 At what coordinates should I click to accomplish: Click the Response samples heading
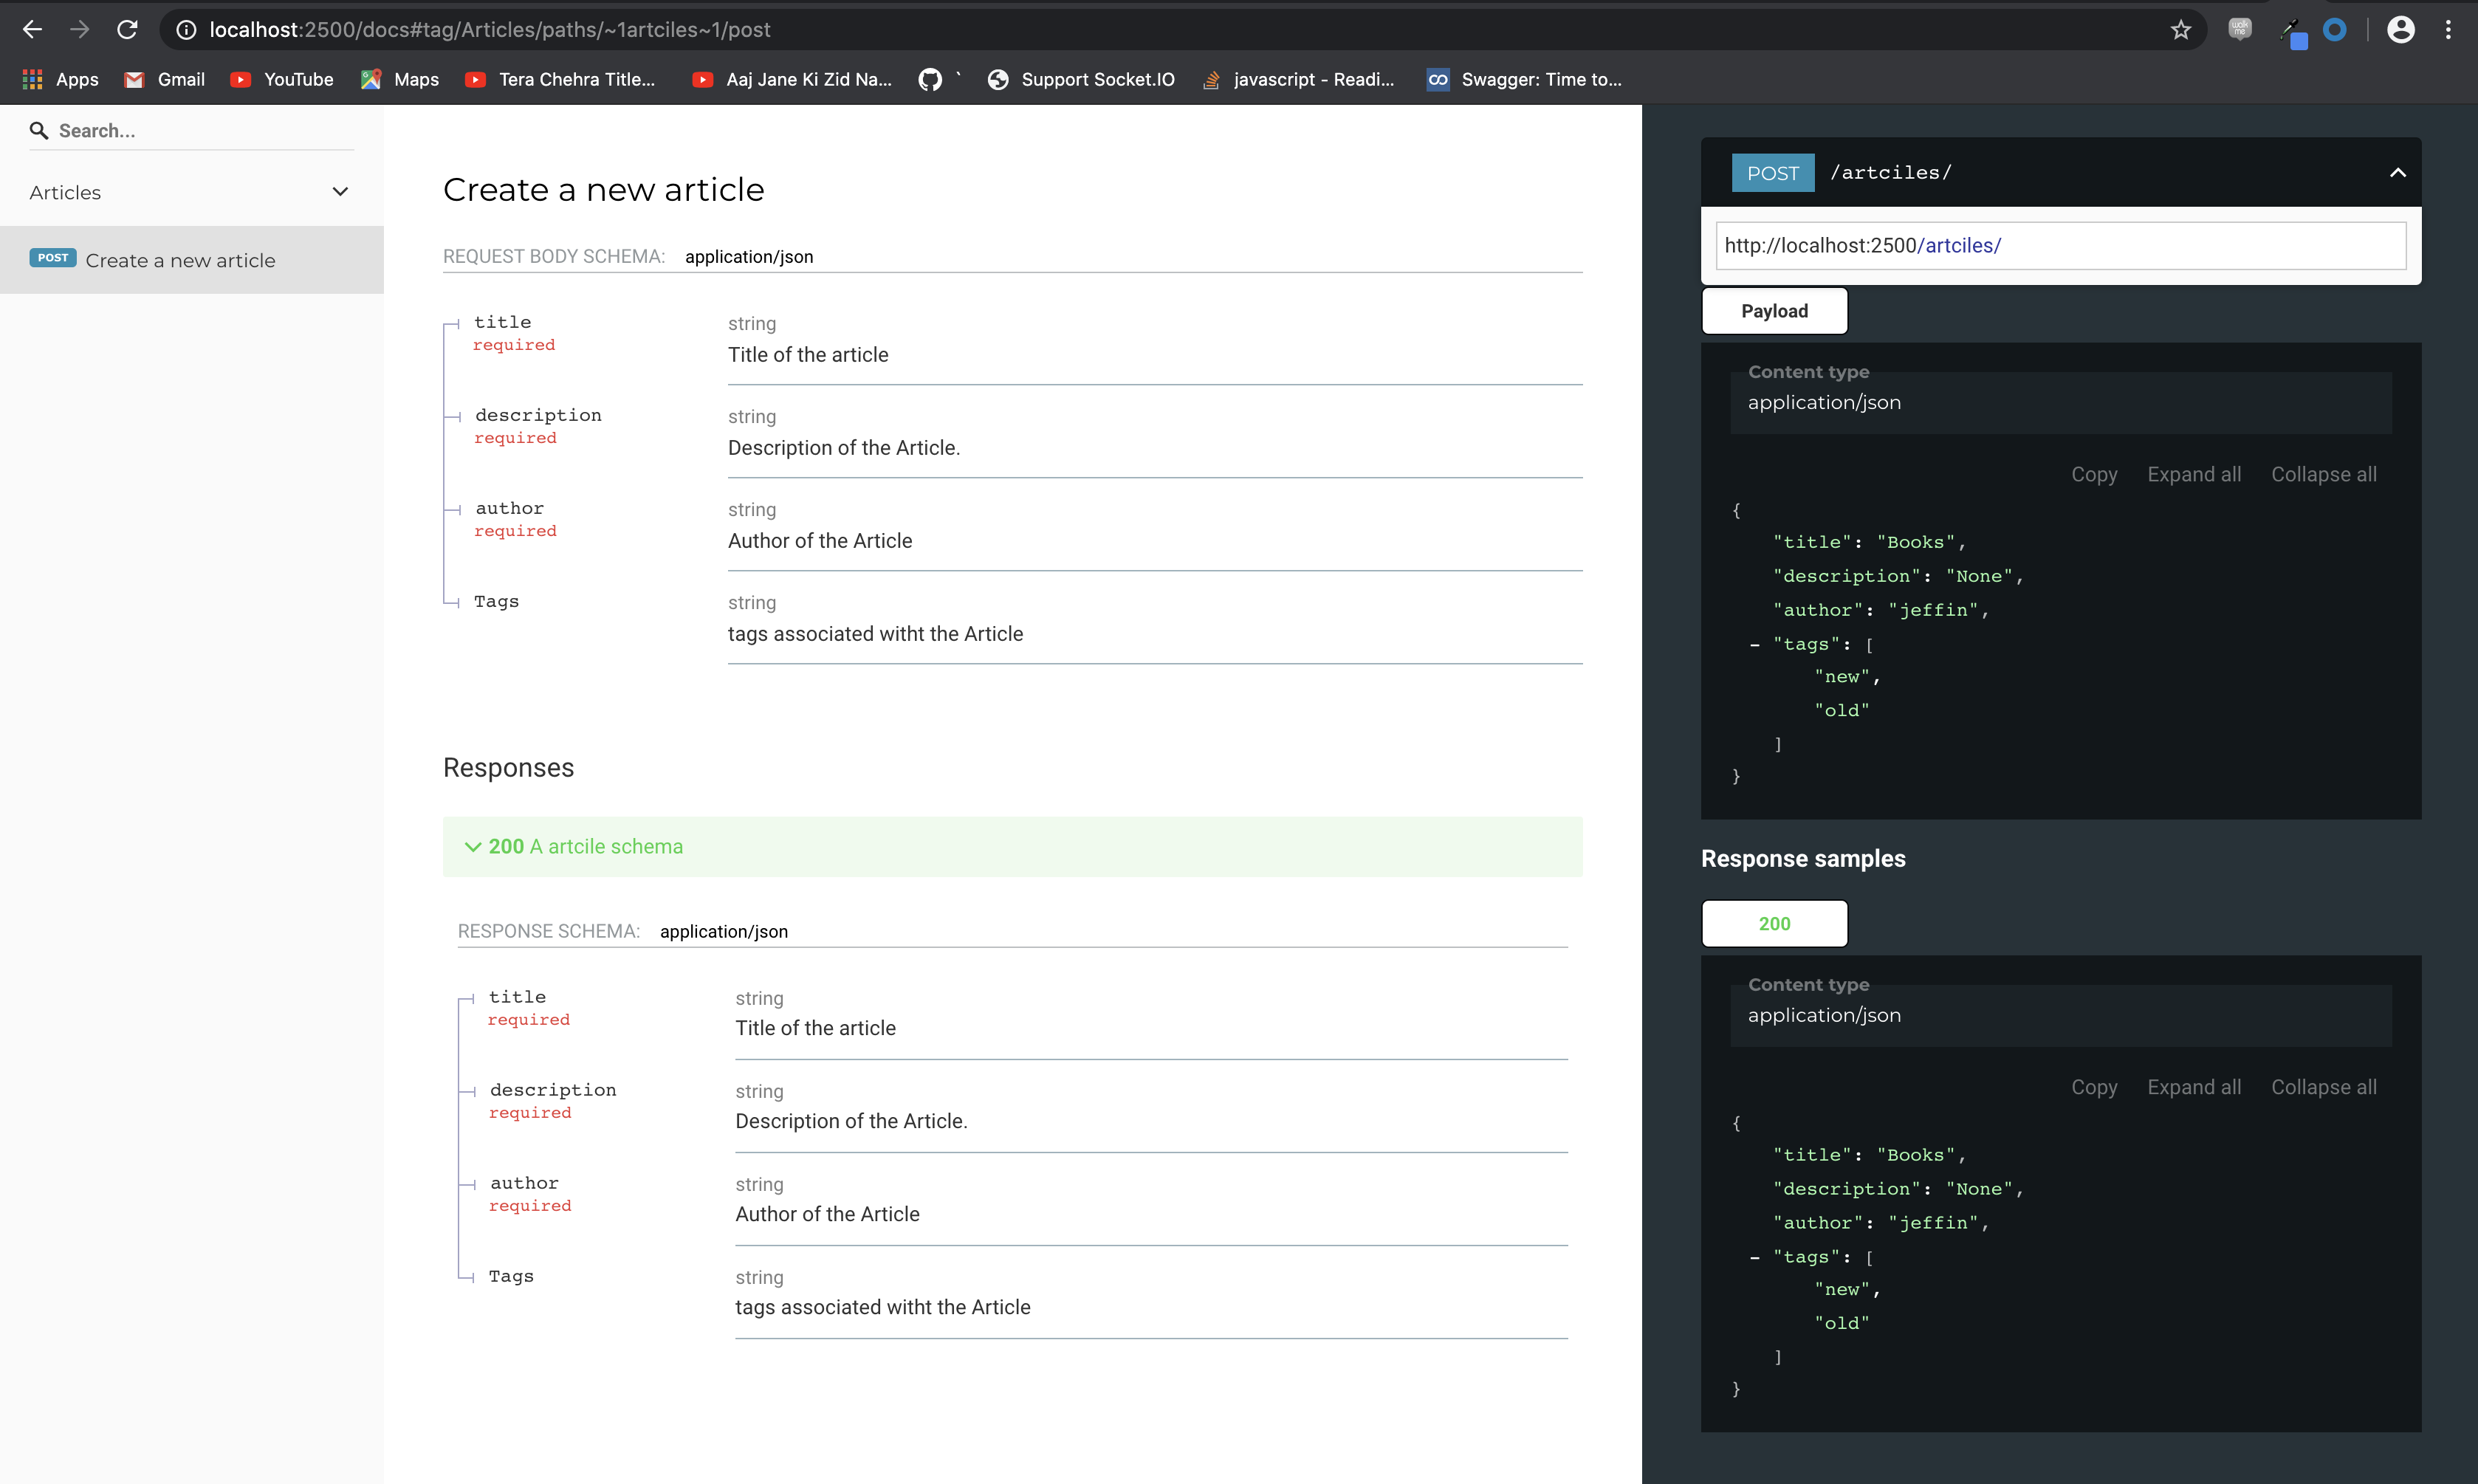point(1803,859)
